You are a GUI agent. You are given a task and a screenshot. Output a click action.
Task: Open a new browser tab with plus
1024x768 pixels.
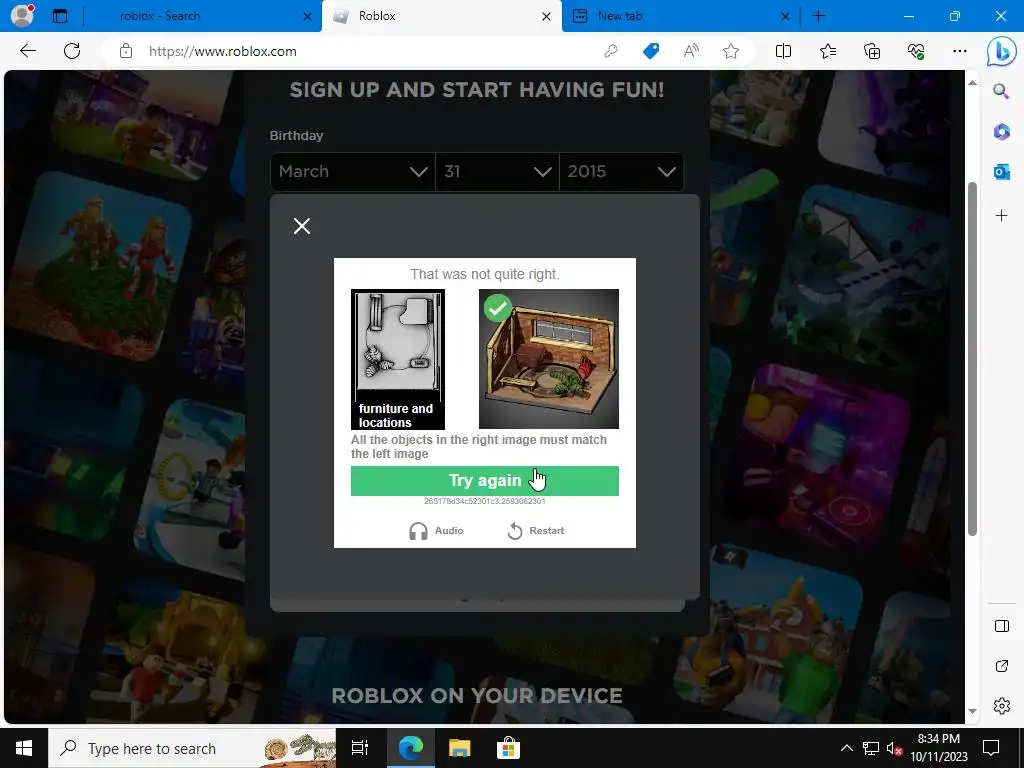click(x=818, y=16)
